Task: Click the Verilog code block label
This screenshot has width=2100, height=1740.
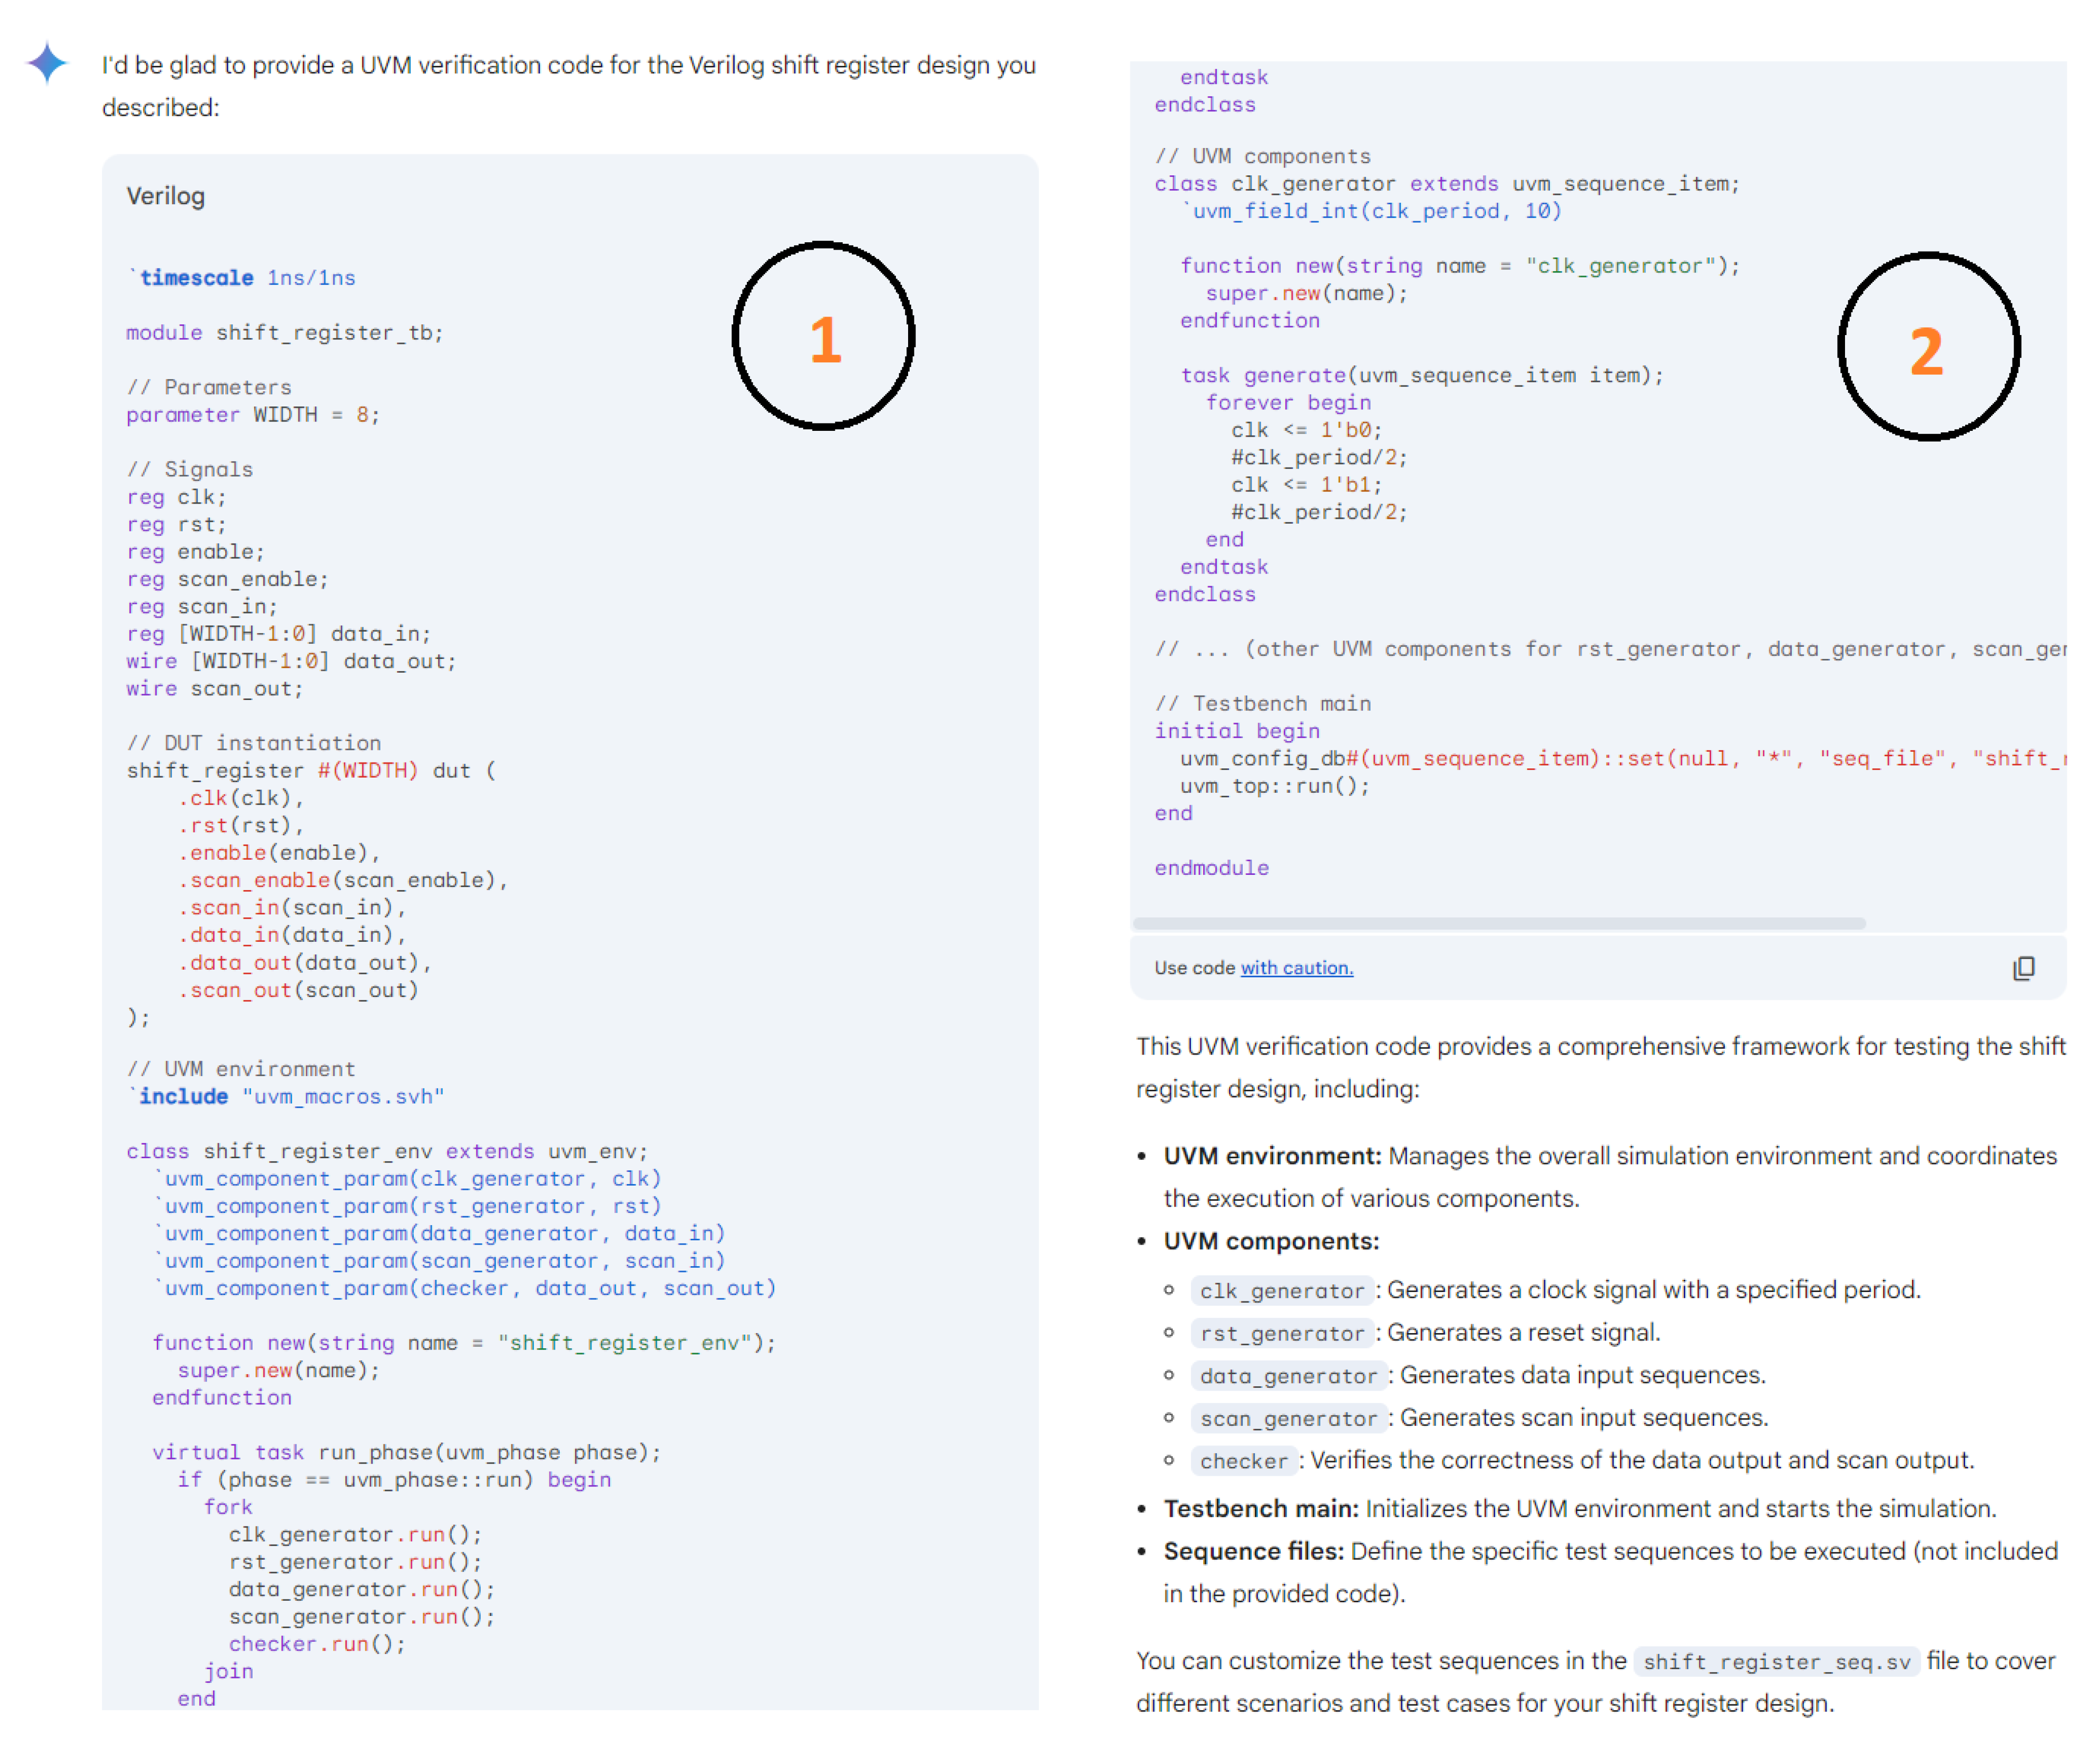Action: (165, 196)
